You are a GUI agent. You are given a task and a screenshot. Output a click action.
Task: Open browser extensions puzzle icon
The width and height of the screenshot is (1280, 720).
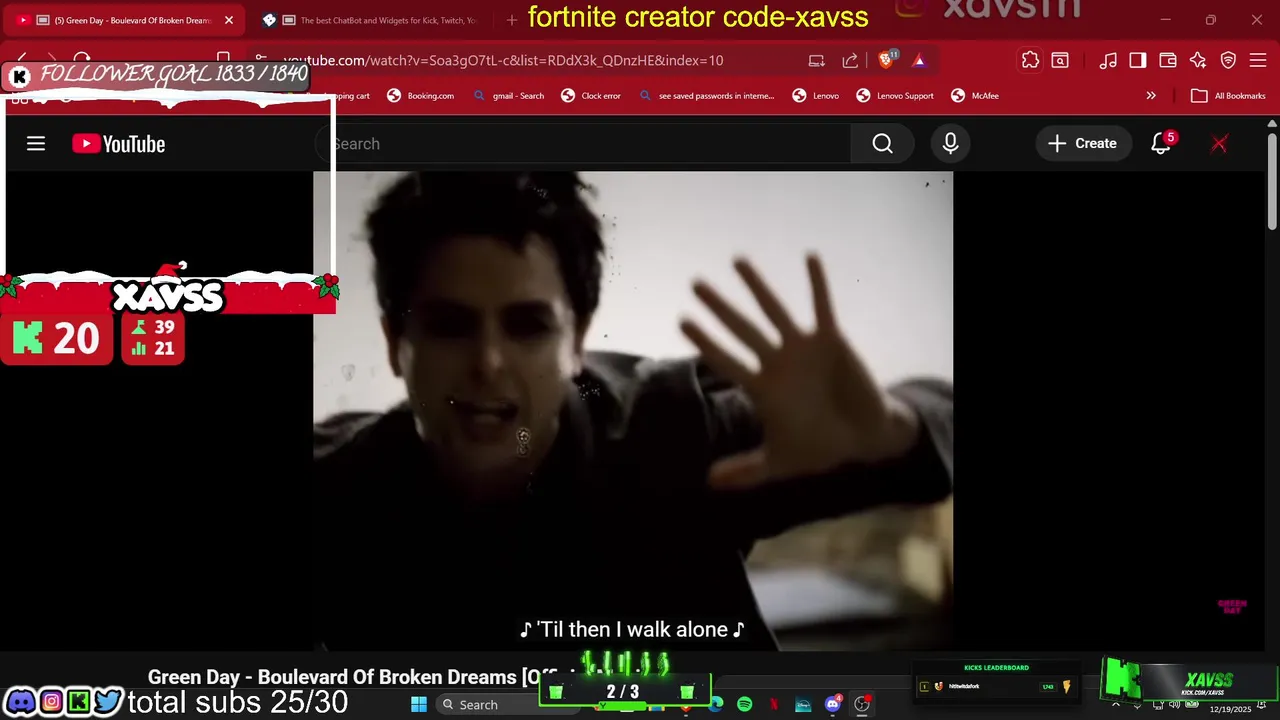point(1030,60)
